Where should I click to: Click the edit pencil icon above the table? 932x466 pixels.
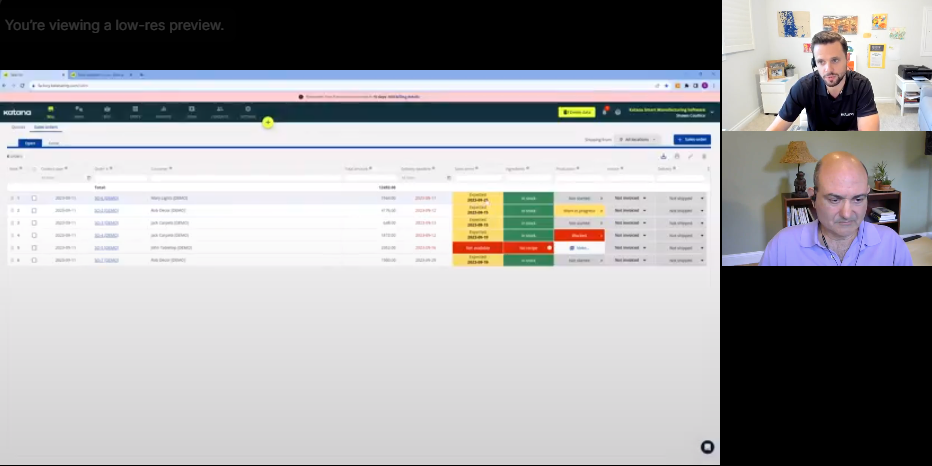coord(691,156)
